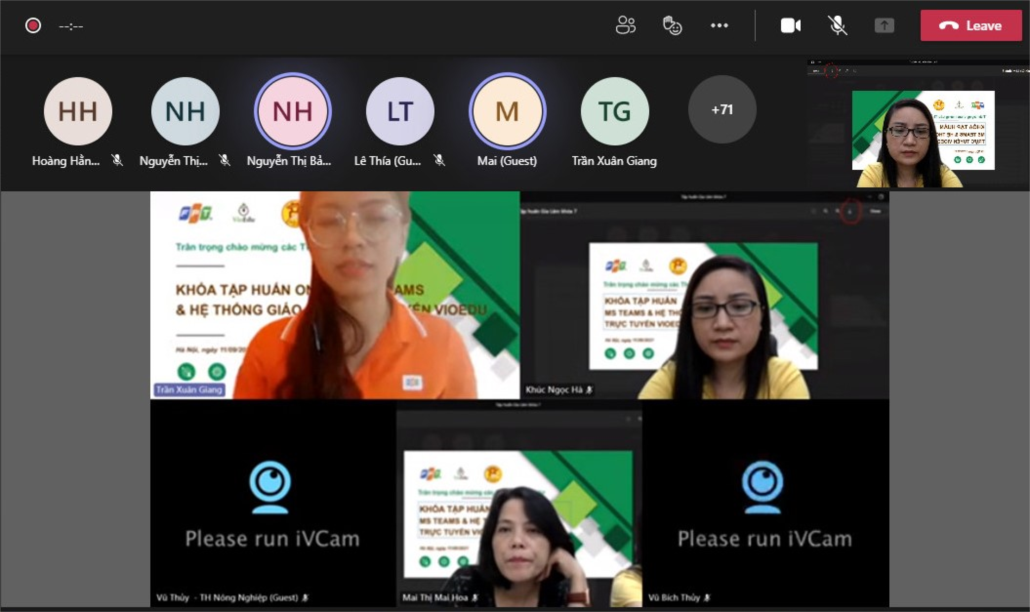1030x612 pixels.
Task: Select the HH avatar for Hoàng Hằn
Action: tap(78, 111)
